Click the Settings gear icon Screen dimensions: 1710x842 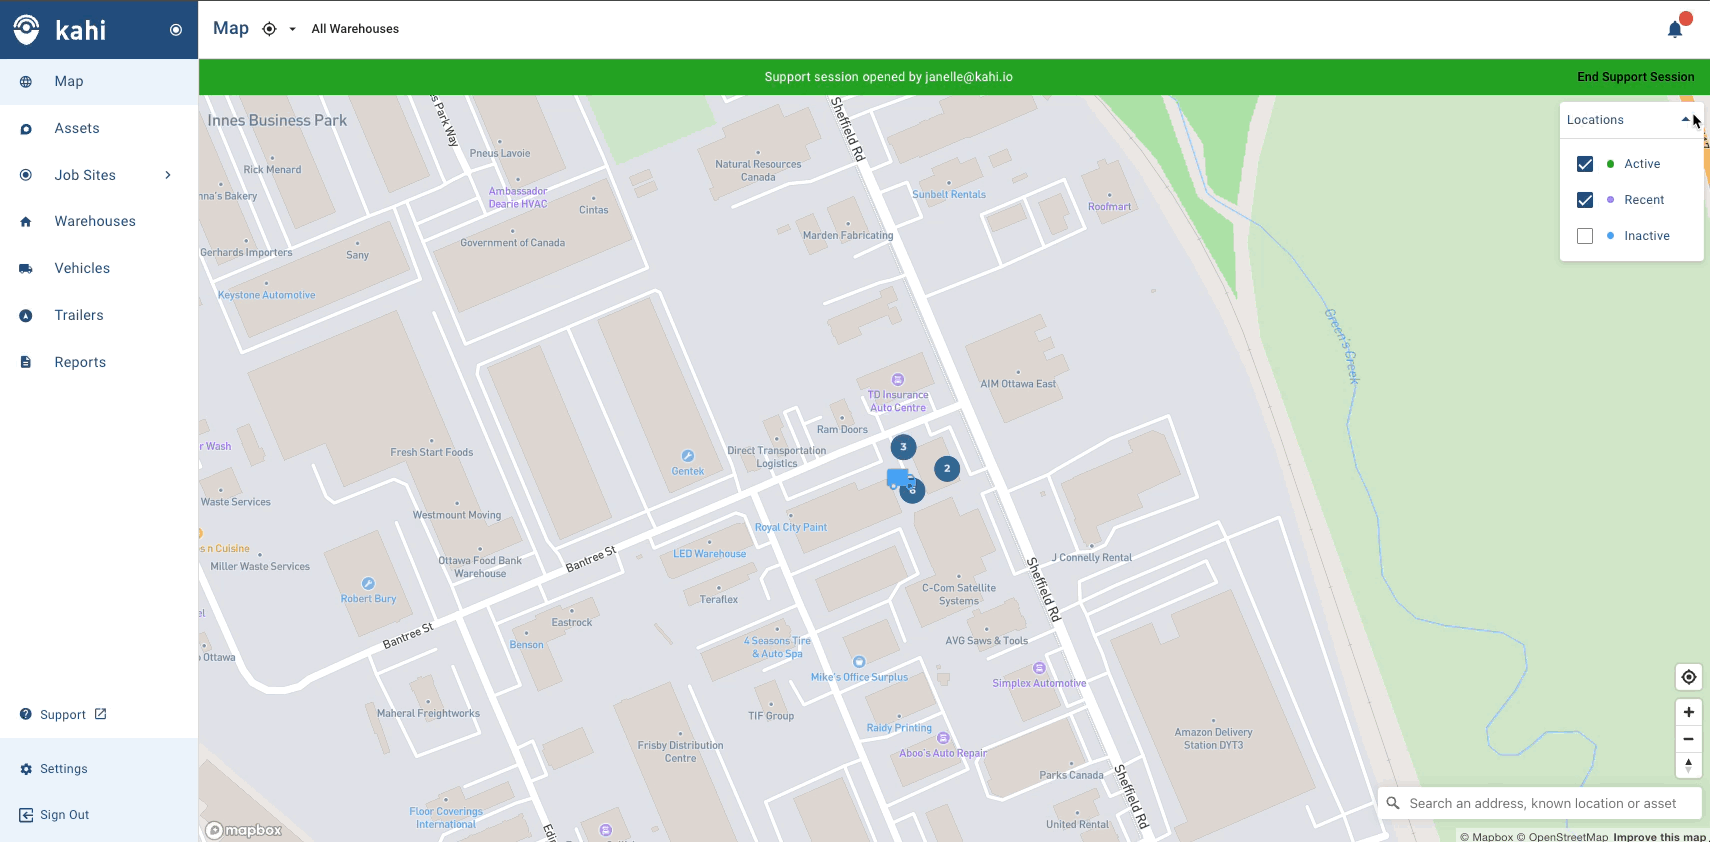[x=26, y=769]
